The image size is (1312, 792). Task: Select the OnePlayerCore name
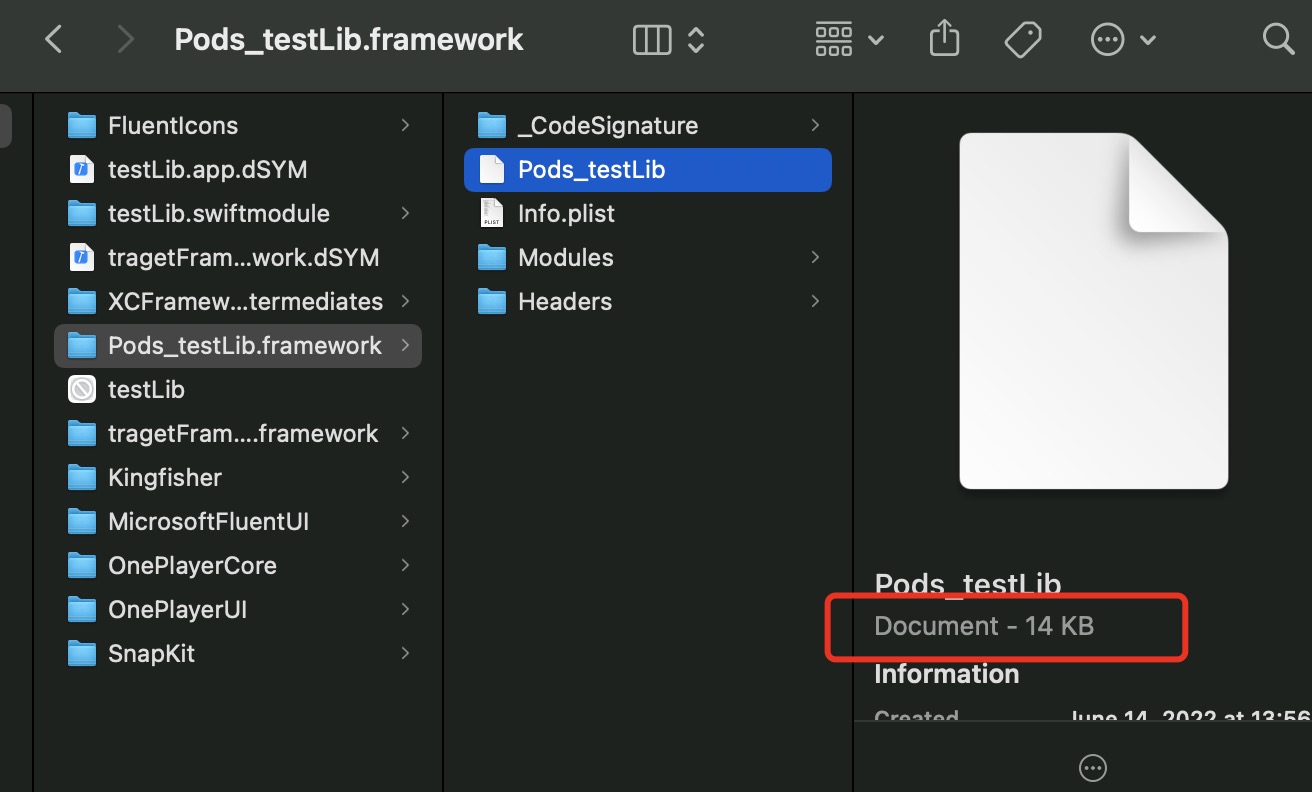[192, 566]
